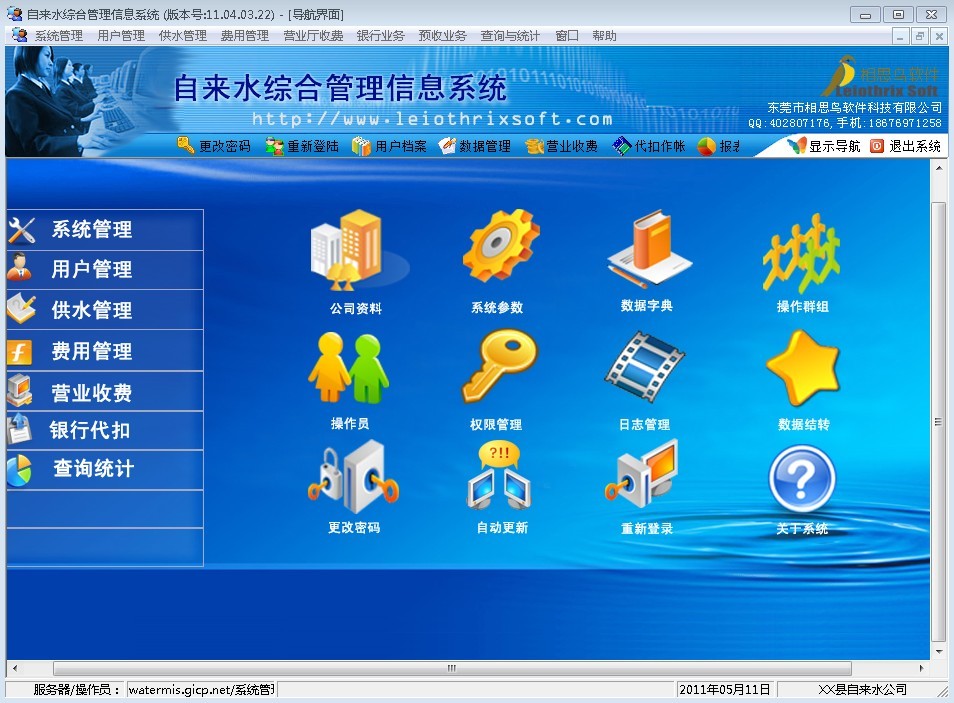Open 系统参数 gear icon
Screen dimensions: 954x703
tap(498, 250)
